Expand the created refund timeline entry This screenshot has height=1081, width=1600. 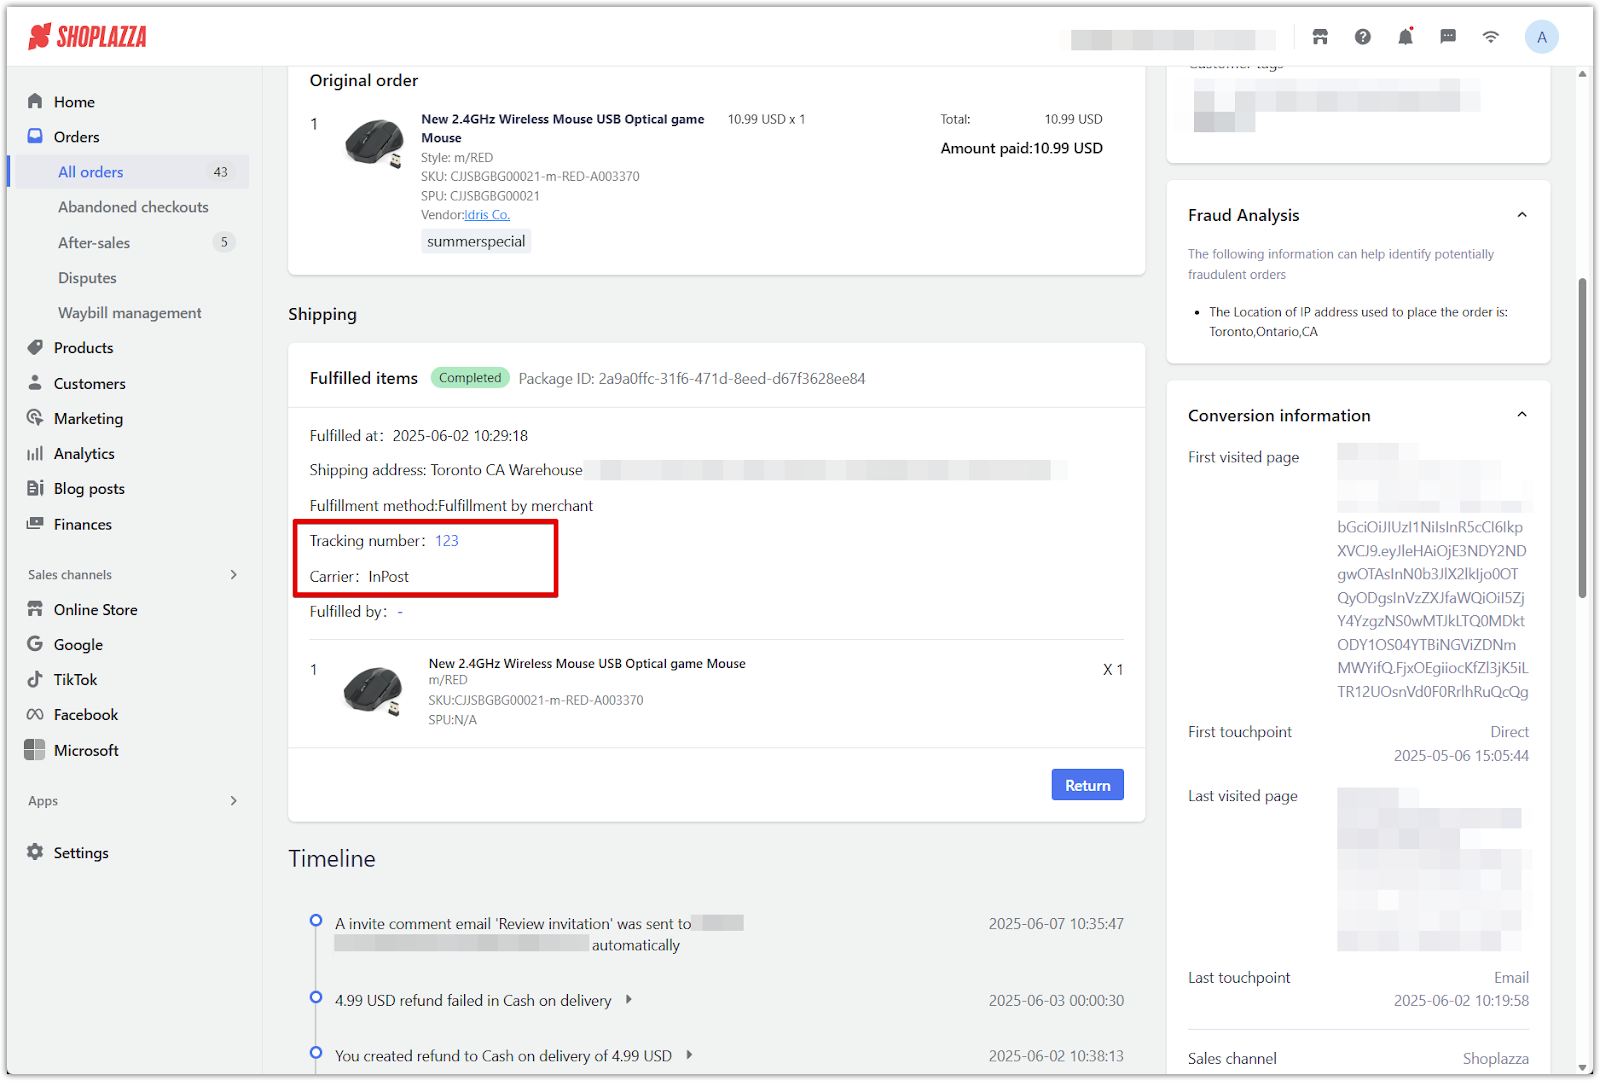689,1055
